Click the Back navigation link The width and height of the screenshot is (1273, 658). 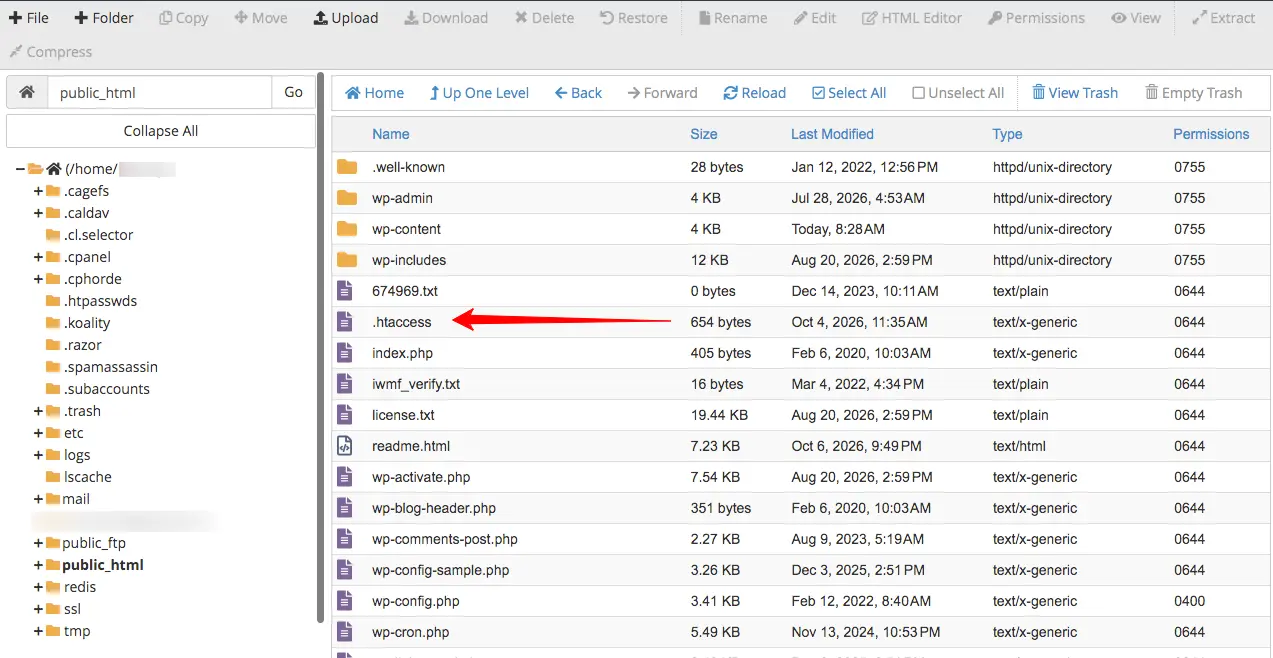click(x=578, y=93)
